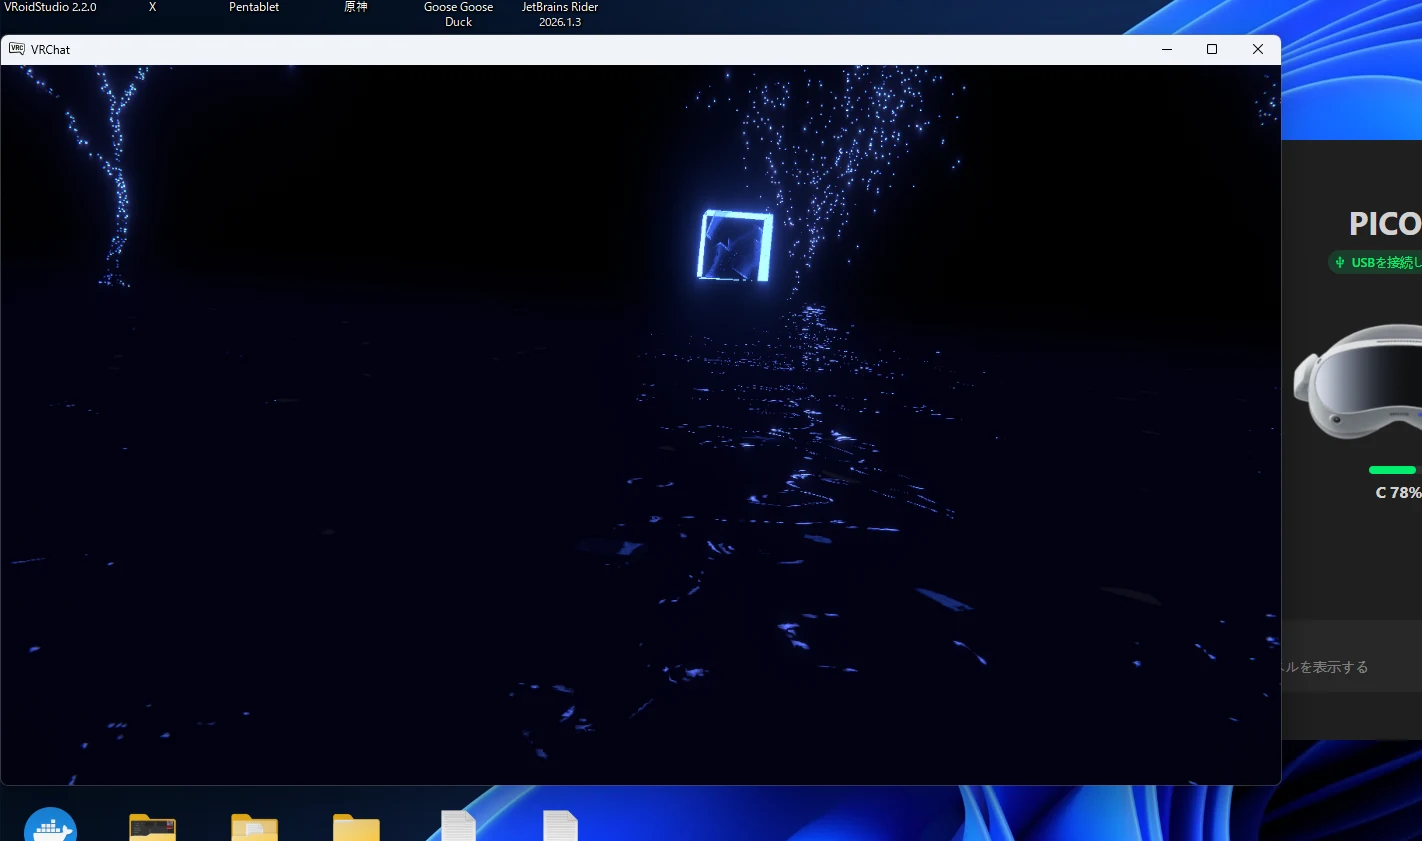The height and width of the screenshot is (841, 1422).
Task: Select the JetBrains Rider 2026.1.3 shortcut label
Action: click(x=560, y=14)
